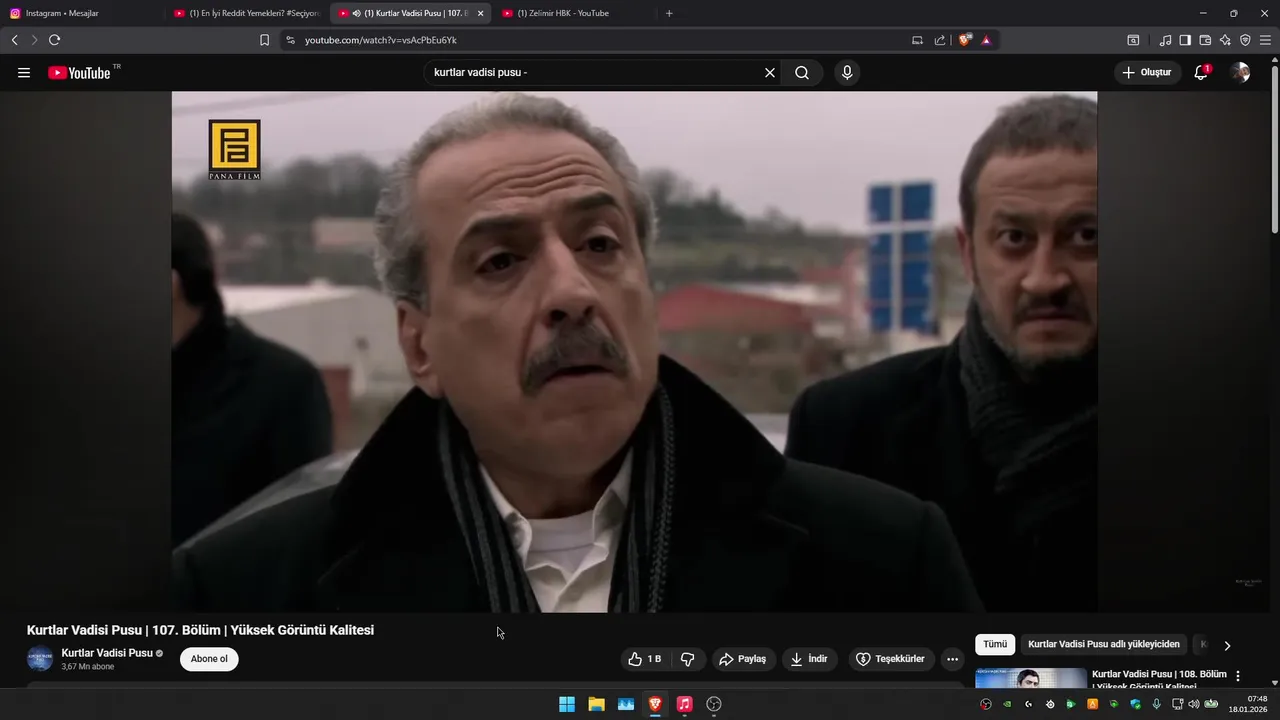This screenshot has width=1280, height=720.
Task: Click the browser address bar URL
Action: tap(381, 40)
